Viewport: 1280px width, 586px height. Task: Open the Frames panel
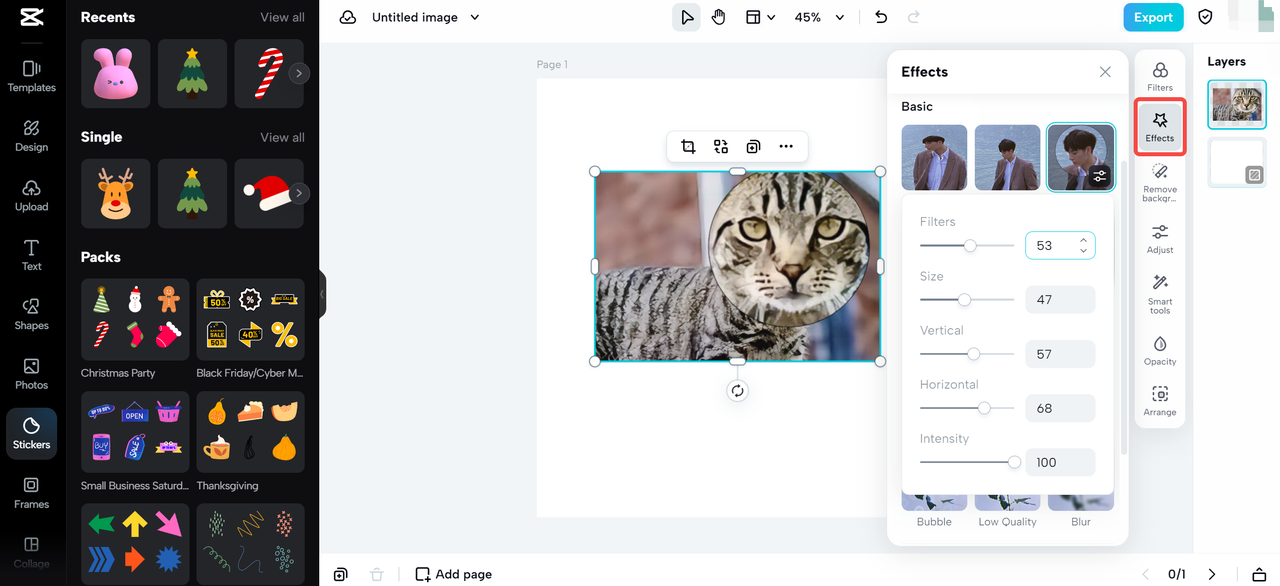(x=31, y=493)
